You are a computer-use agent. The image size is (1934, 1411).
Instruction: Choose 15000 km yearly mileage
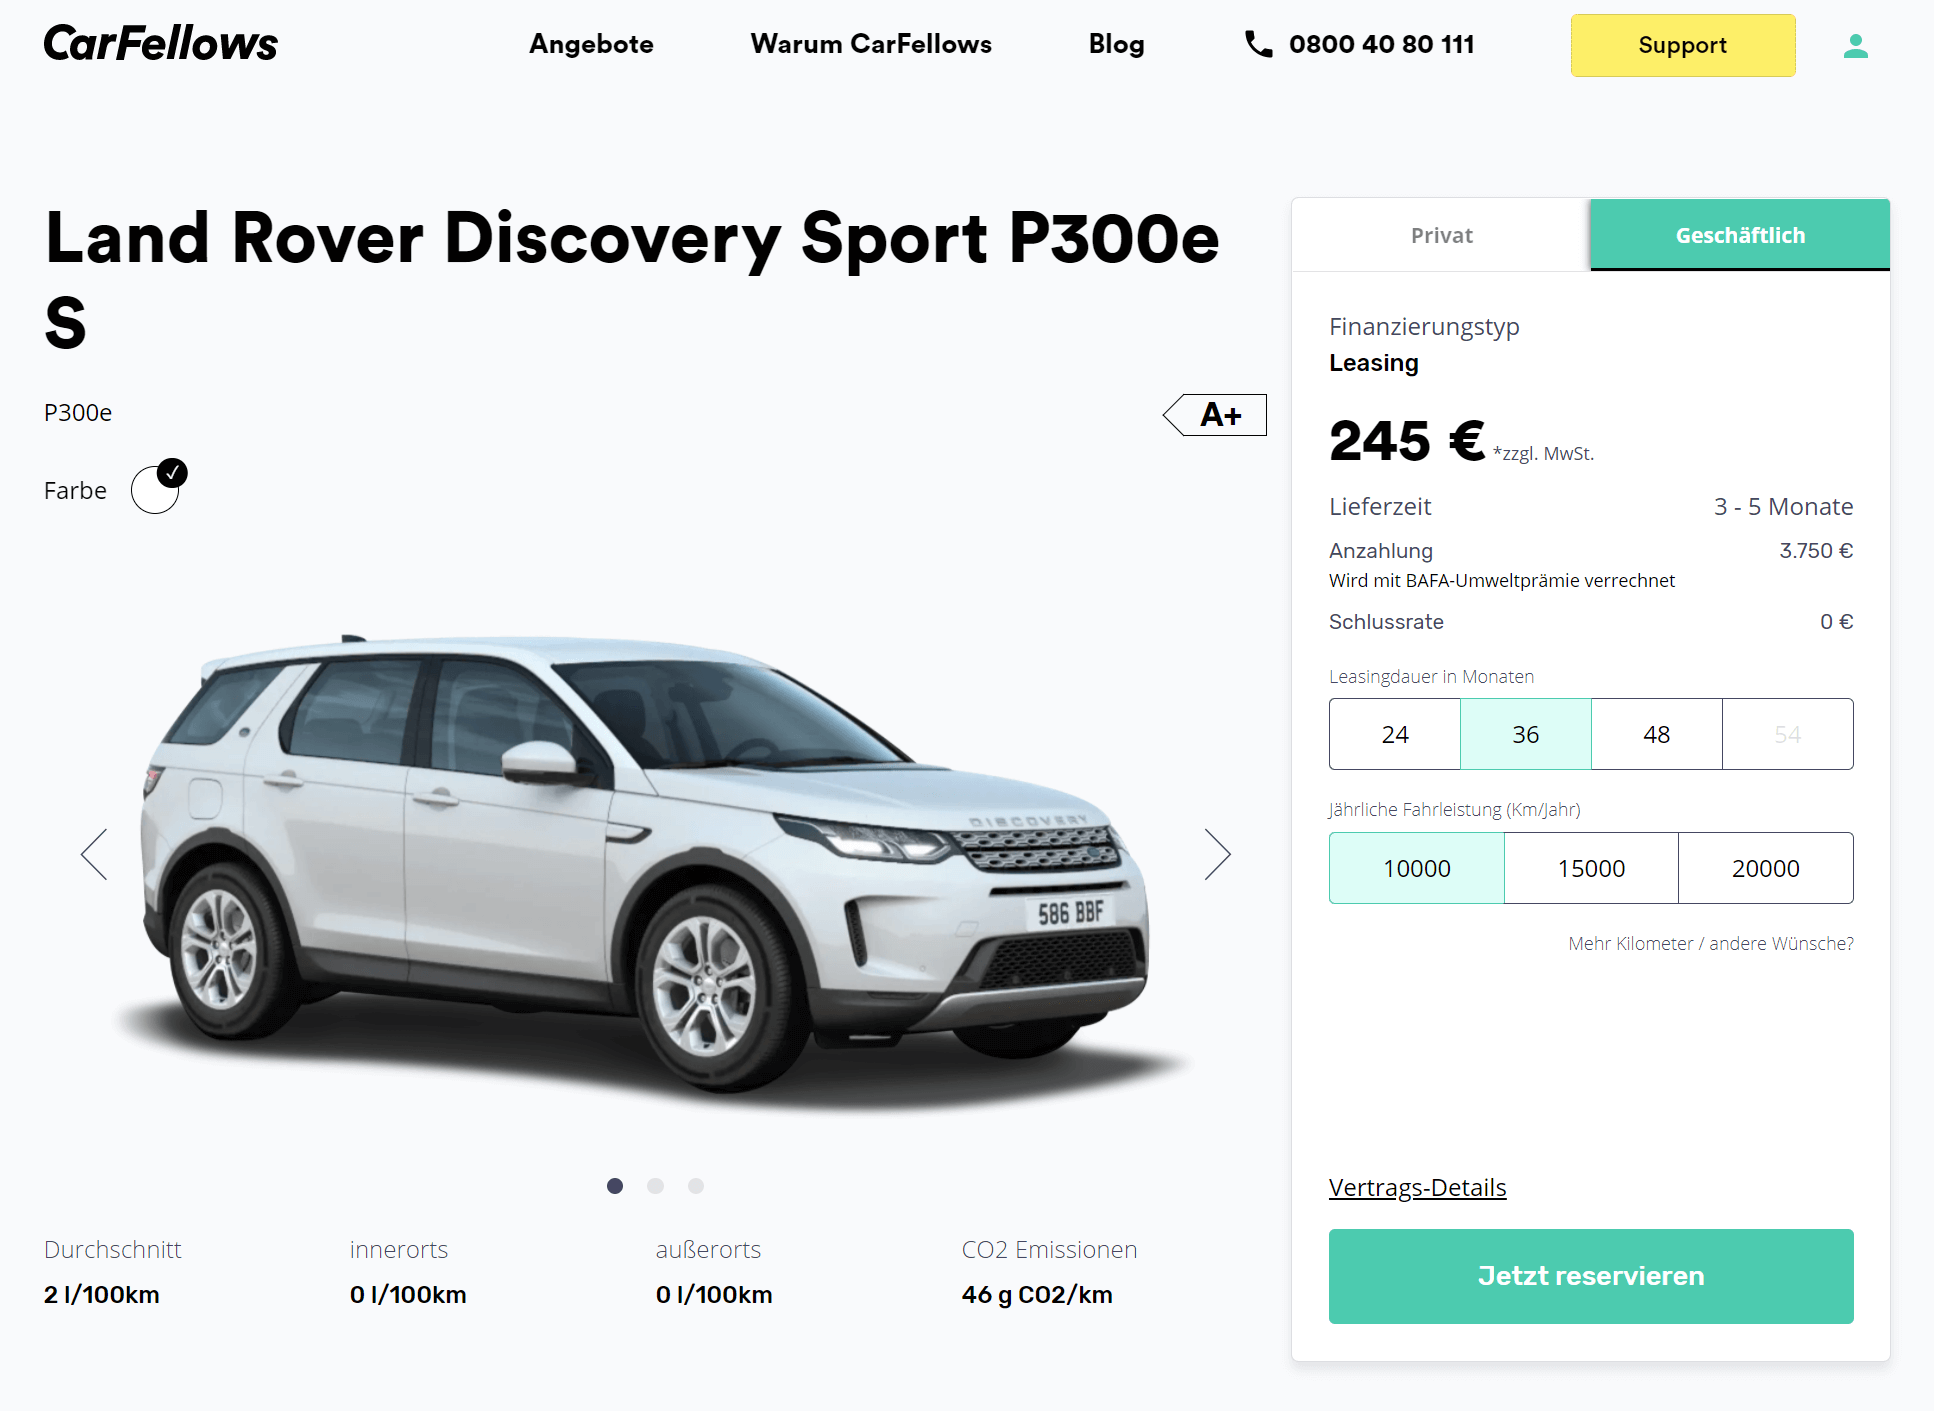pos(1591,868)
